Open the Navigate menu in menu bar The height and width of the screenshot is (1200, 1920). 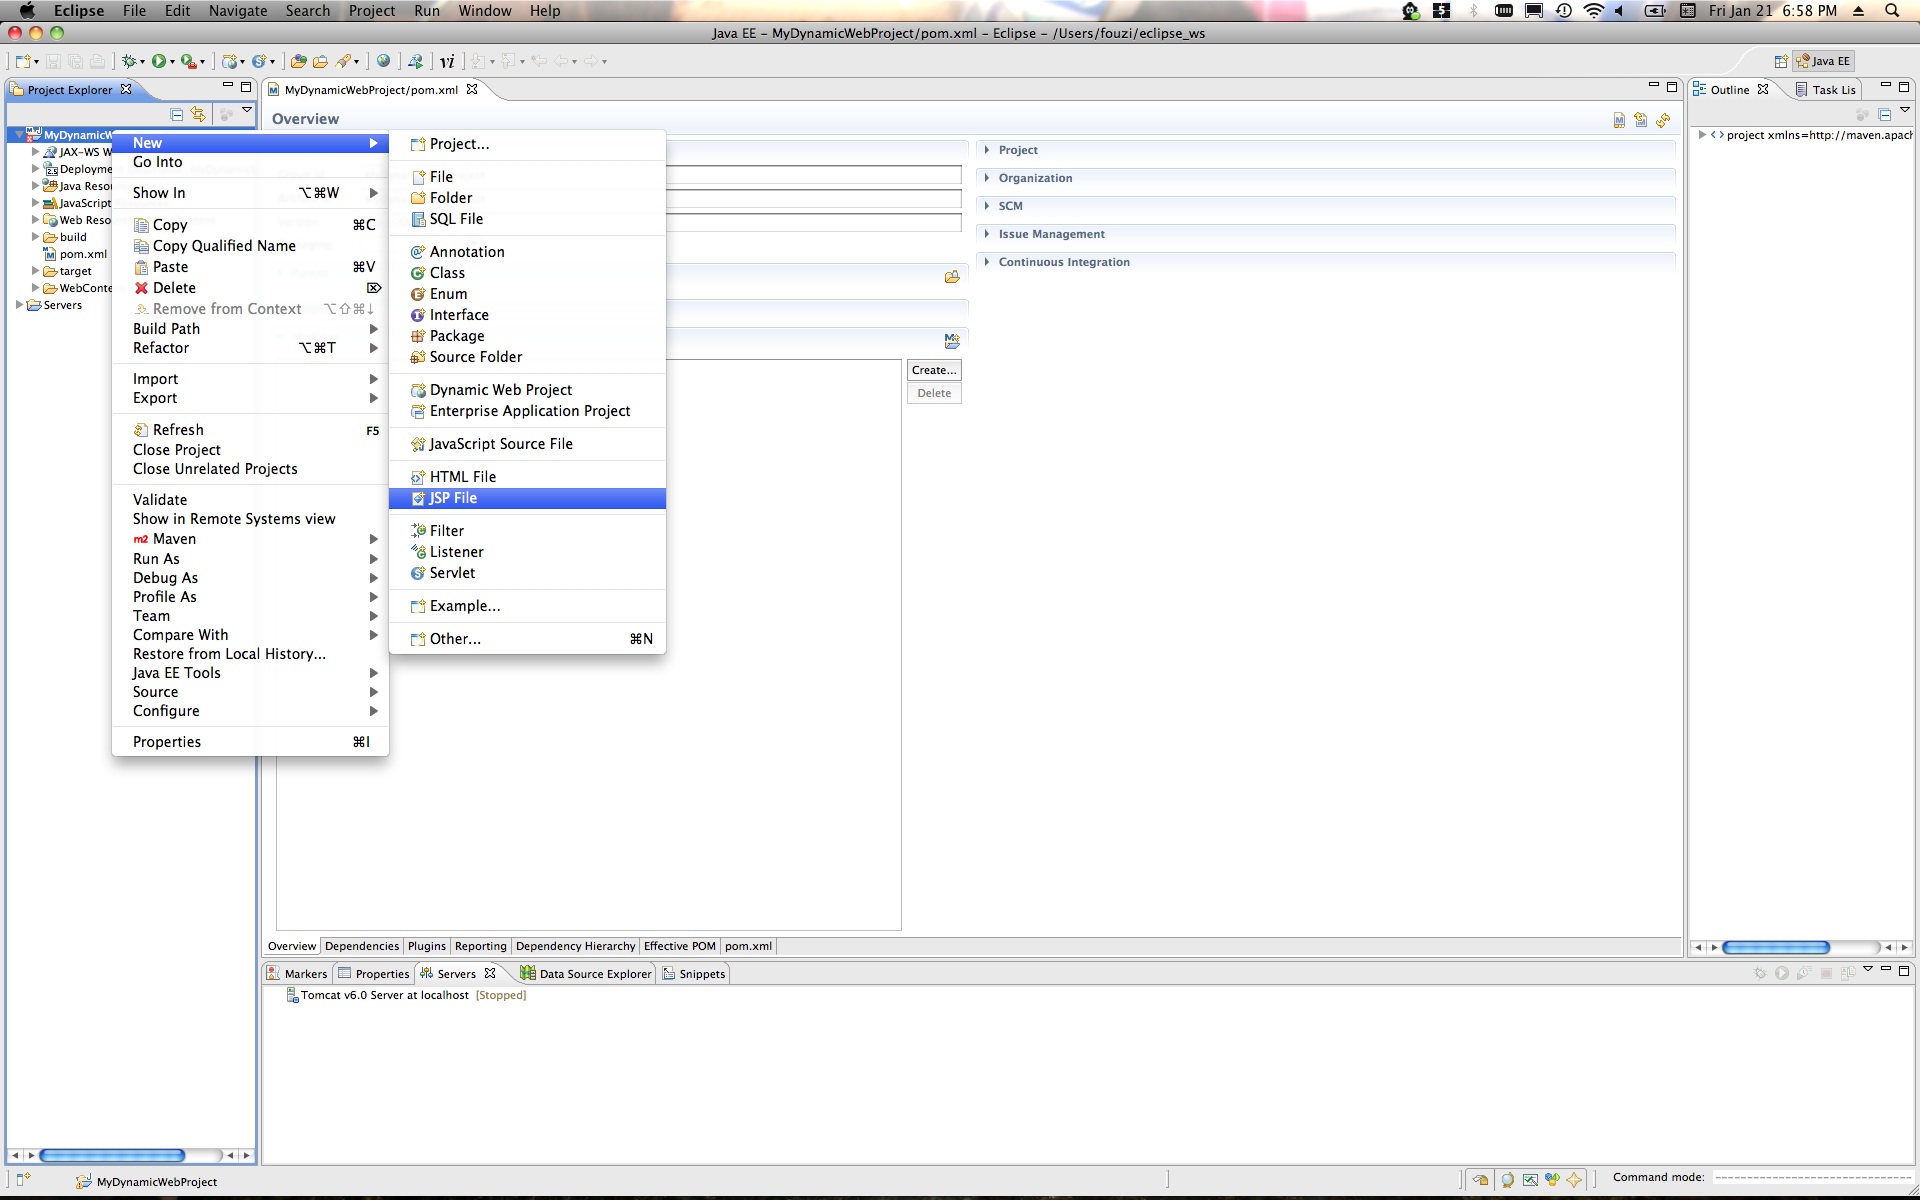click(238, 10)
